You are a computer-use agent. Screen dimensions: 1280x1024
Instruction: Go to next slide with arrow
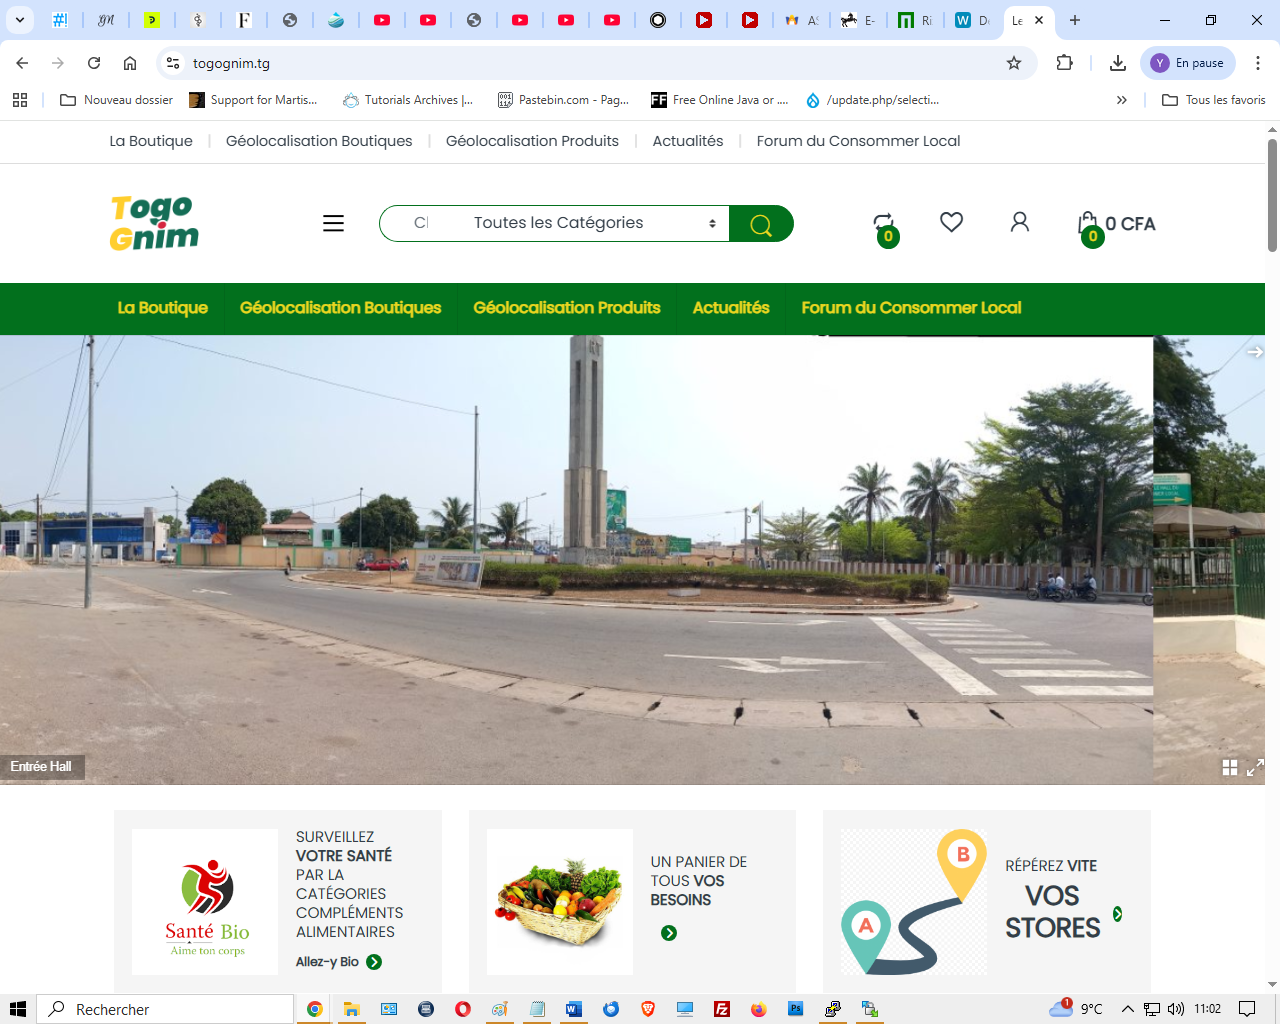[1254, 352]
